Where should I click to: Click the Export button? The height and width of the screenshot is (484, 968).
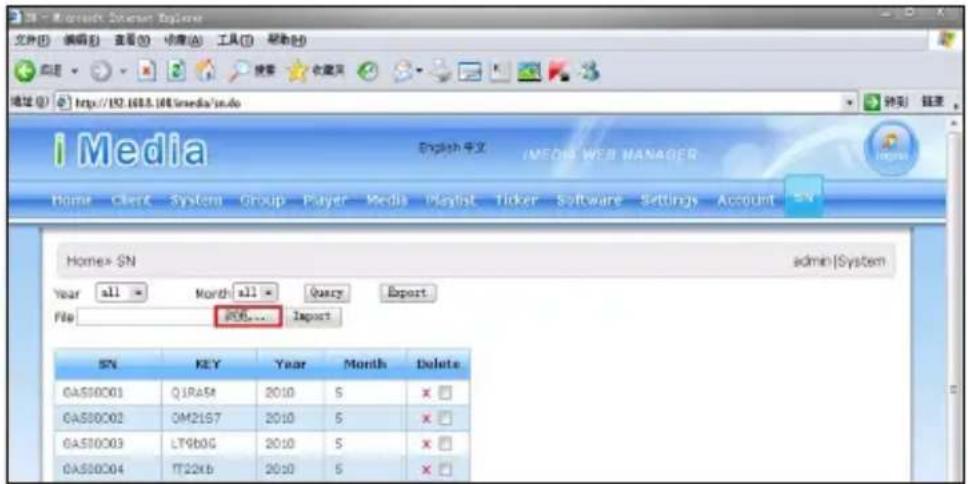407,293
